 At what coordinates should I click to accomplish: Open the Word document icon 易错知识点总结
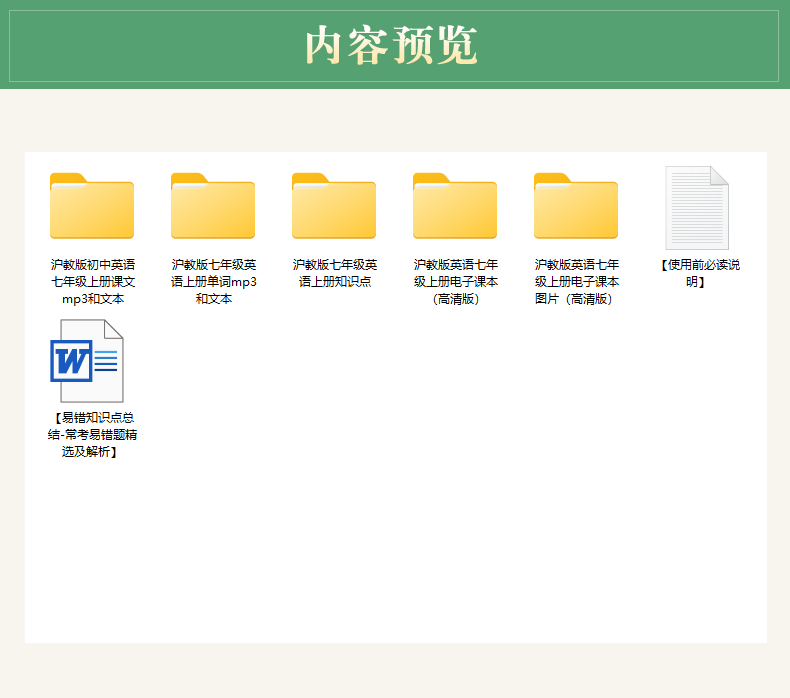(x=87, y=361)
